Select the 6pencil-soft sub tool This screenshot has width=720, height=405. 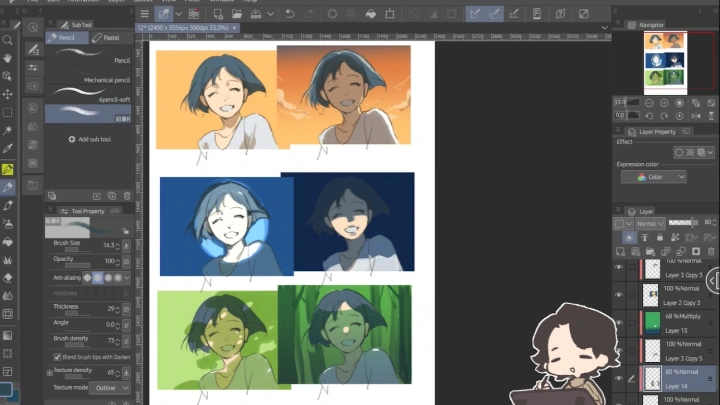(x=88, y=96)
